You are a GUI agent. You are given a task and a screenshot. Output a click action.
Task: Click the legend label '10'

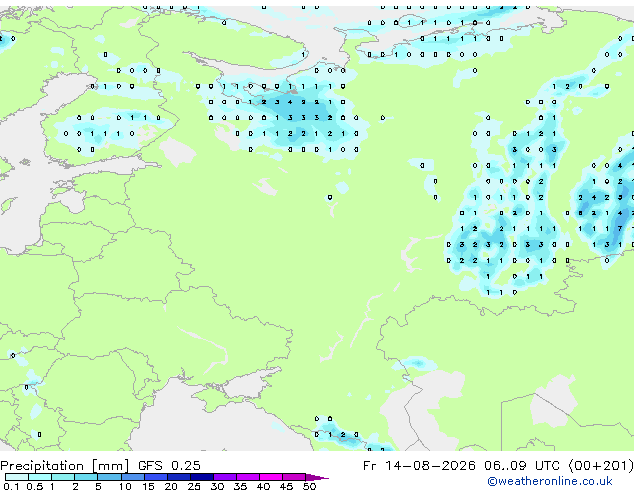[x=125, y=486]
